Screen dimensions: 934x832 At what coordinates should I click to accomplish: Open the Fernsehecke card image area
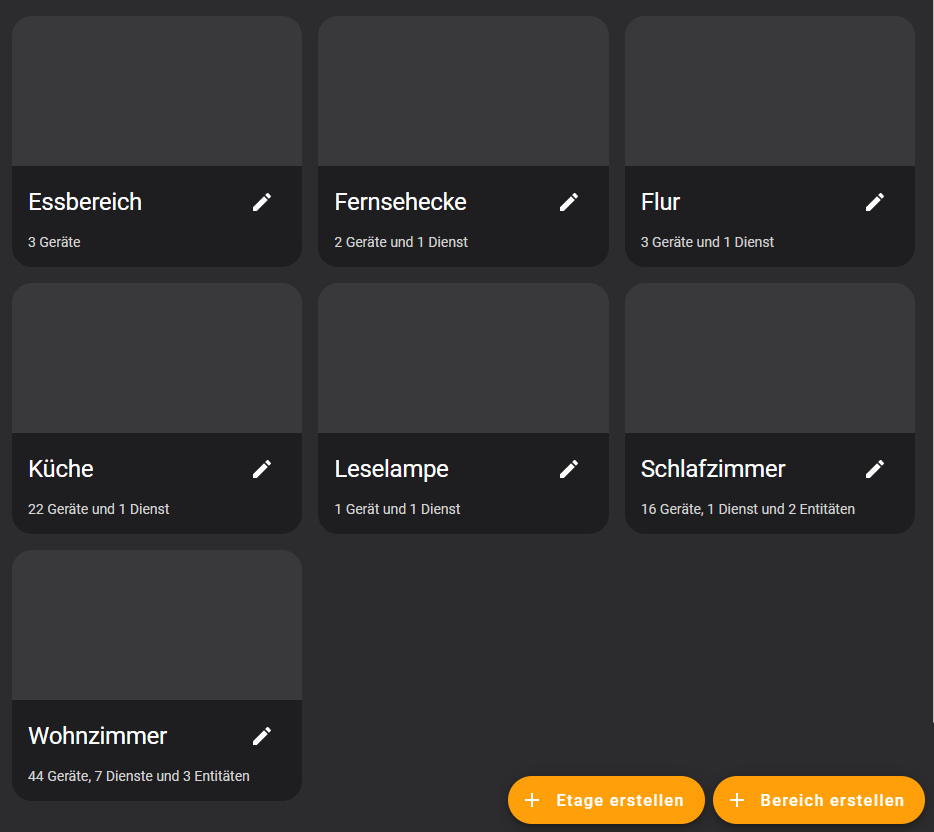pyautogui.click(x=463, y=91)
